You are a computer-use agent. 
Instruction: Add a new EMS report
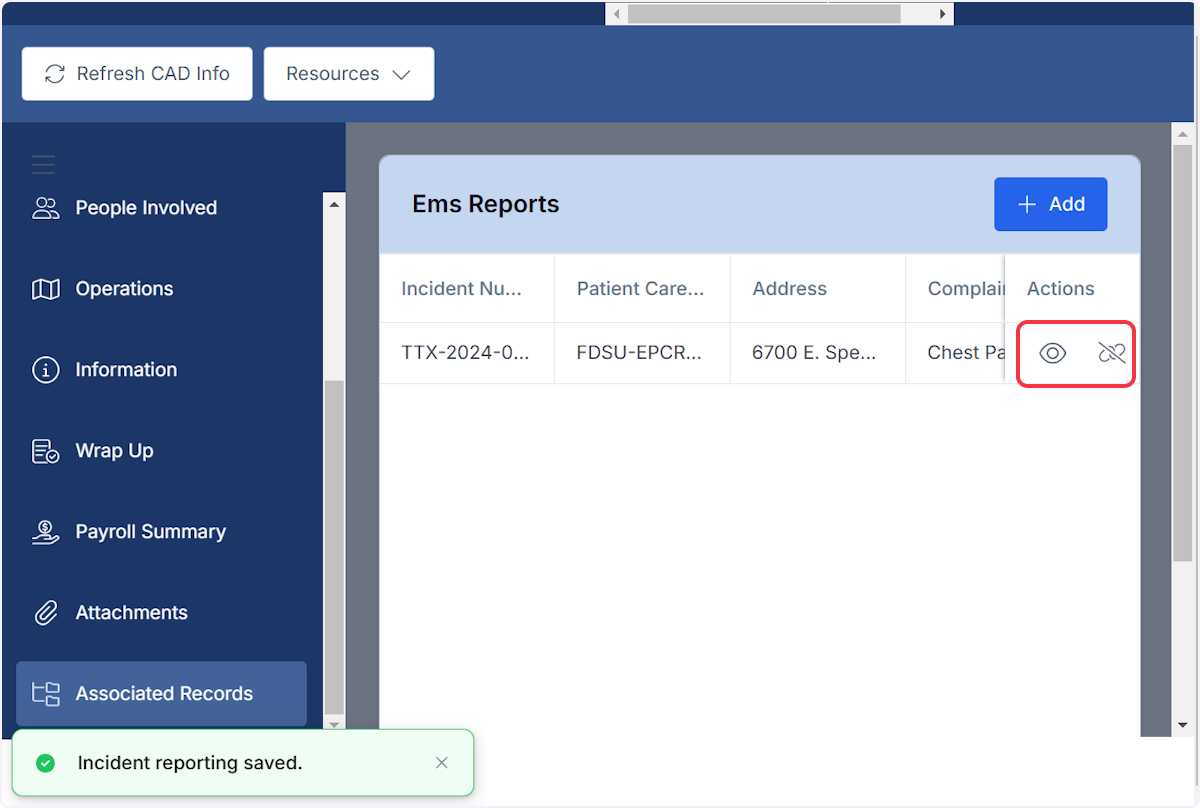1050,204
